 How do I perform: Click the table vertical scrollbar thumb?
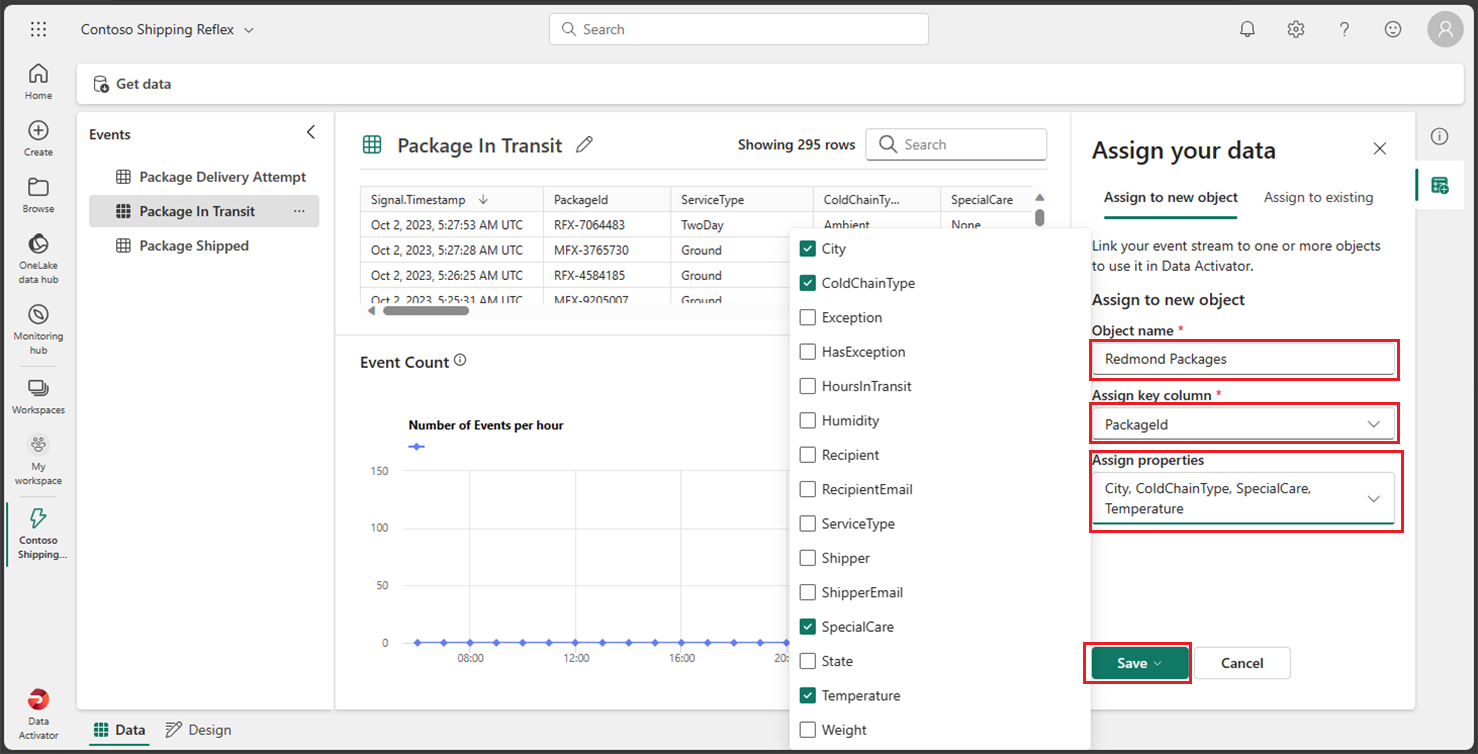1039,217
